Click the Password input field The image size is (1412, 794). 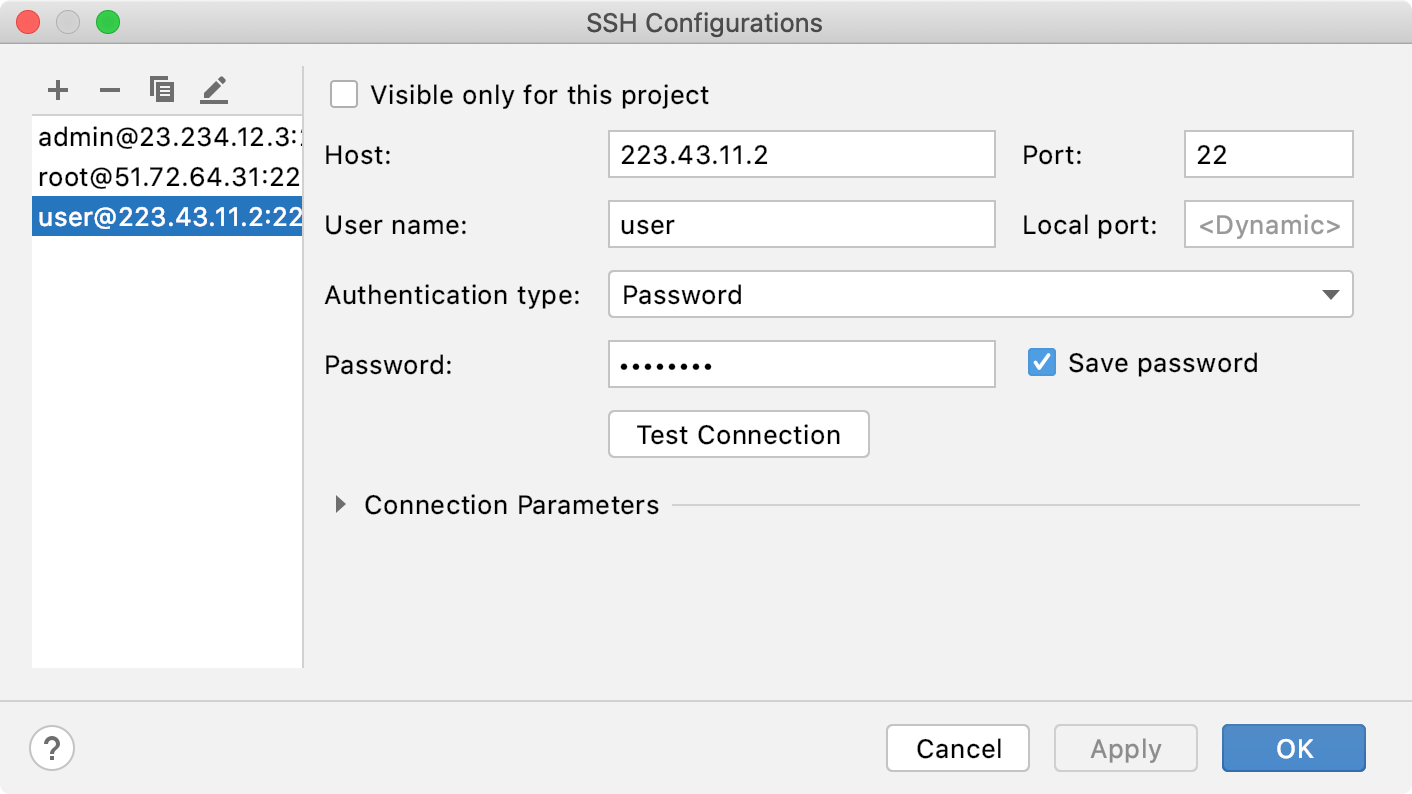800,364
